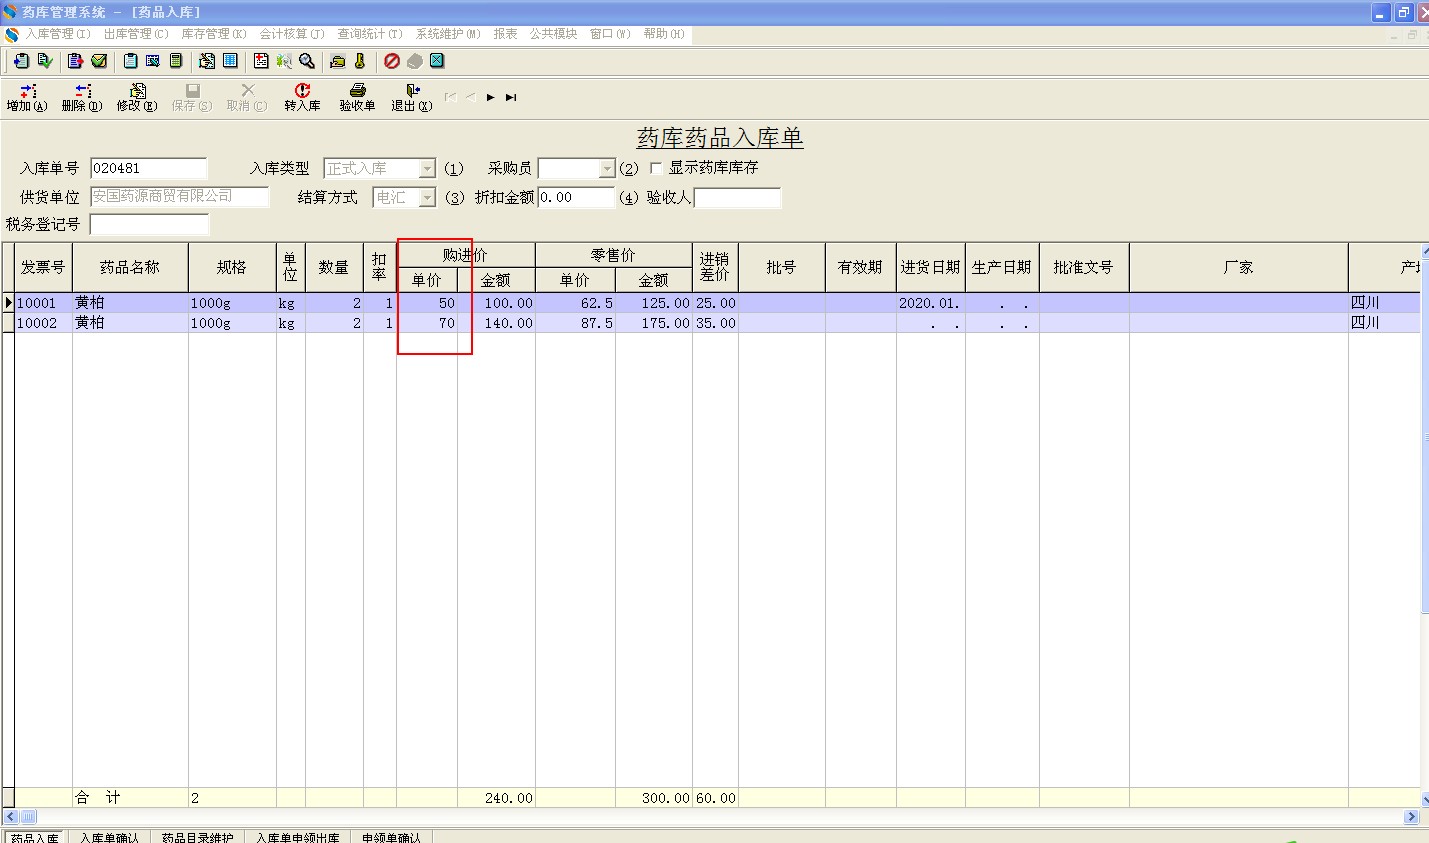The width and height of the screenshot is (1429, 843).
Task: Click the yellow checkmark box toolbar icon
Action: click(99, 61)
